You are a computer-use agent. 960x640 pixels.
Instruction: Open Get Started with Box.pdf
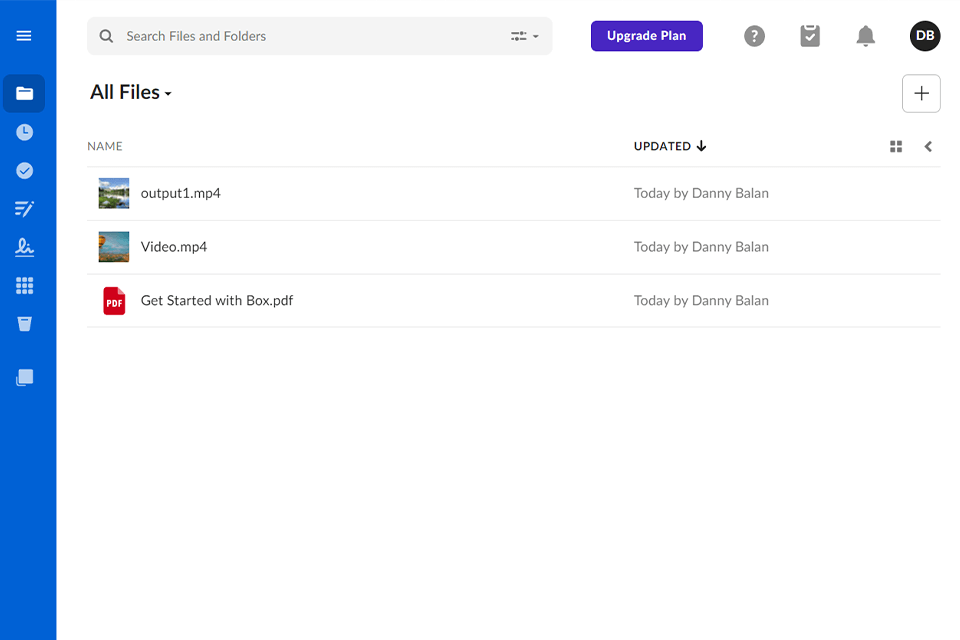click(217, 301)
